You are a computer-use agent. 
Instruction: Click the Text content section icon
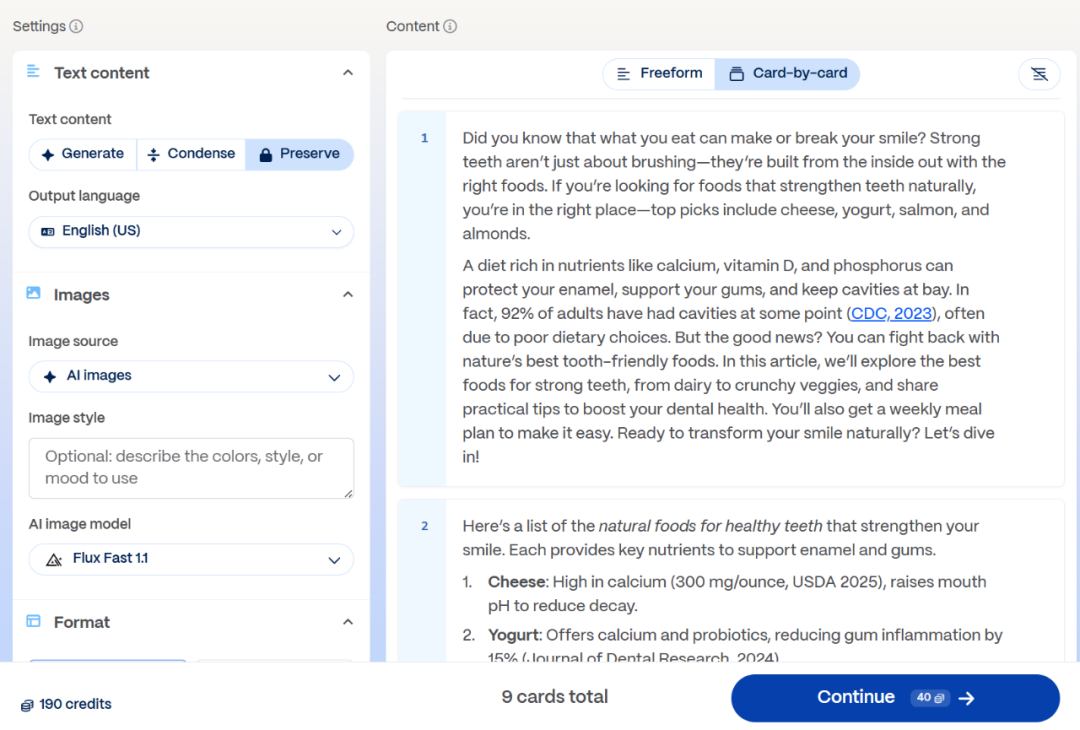[x=34, y=72]
